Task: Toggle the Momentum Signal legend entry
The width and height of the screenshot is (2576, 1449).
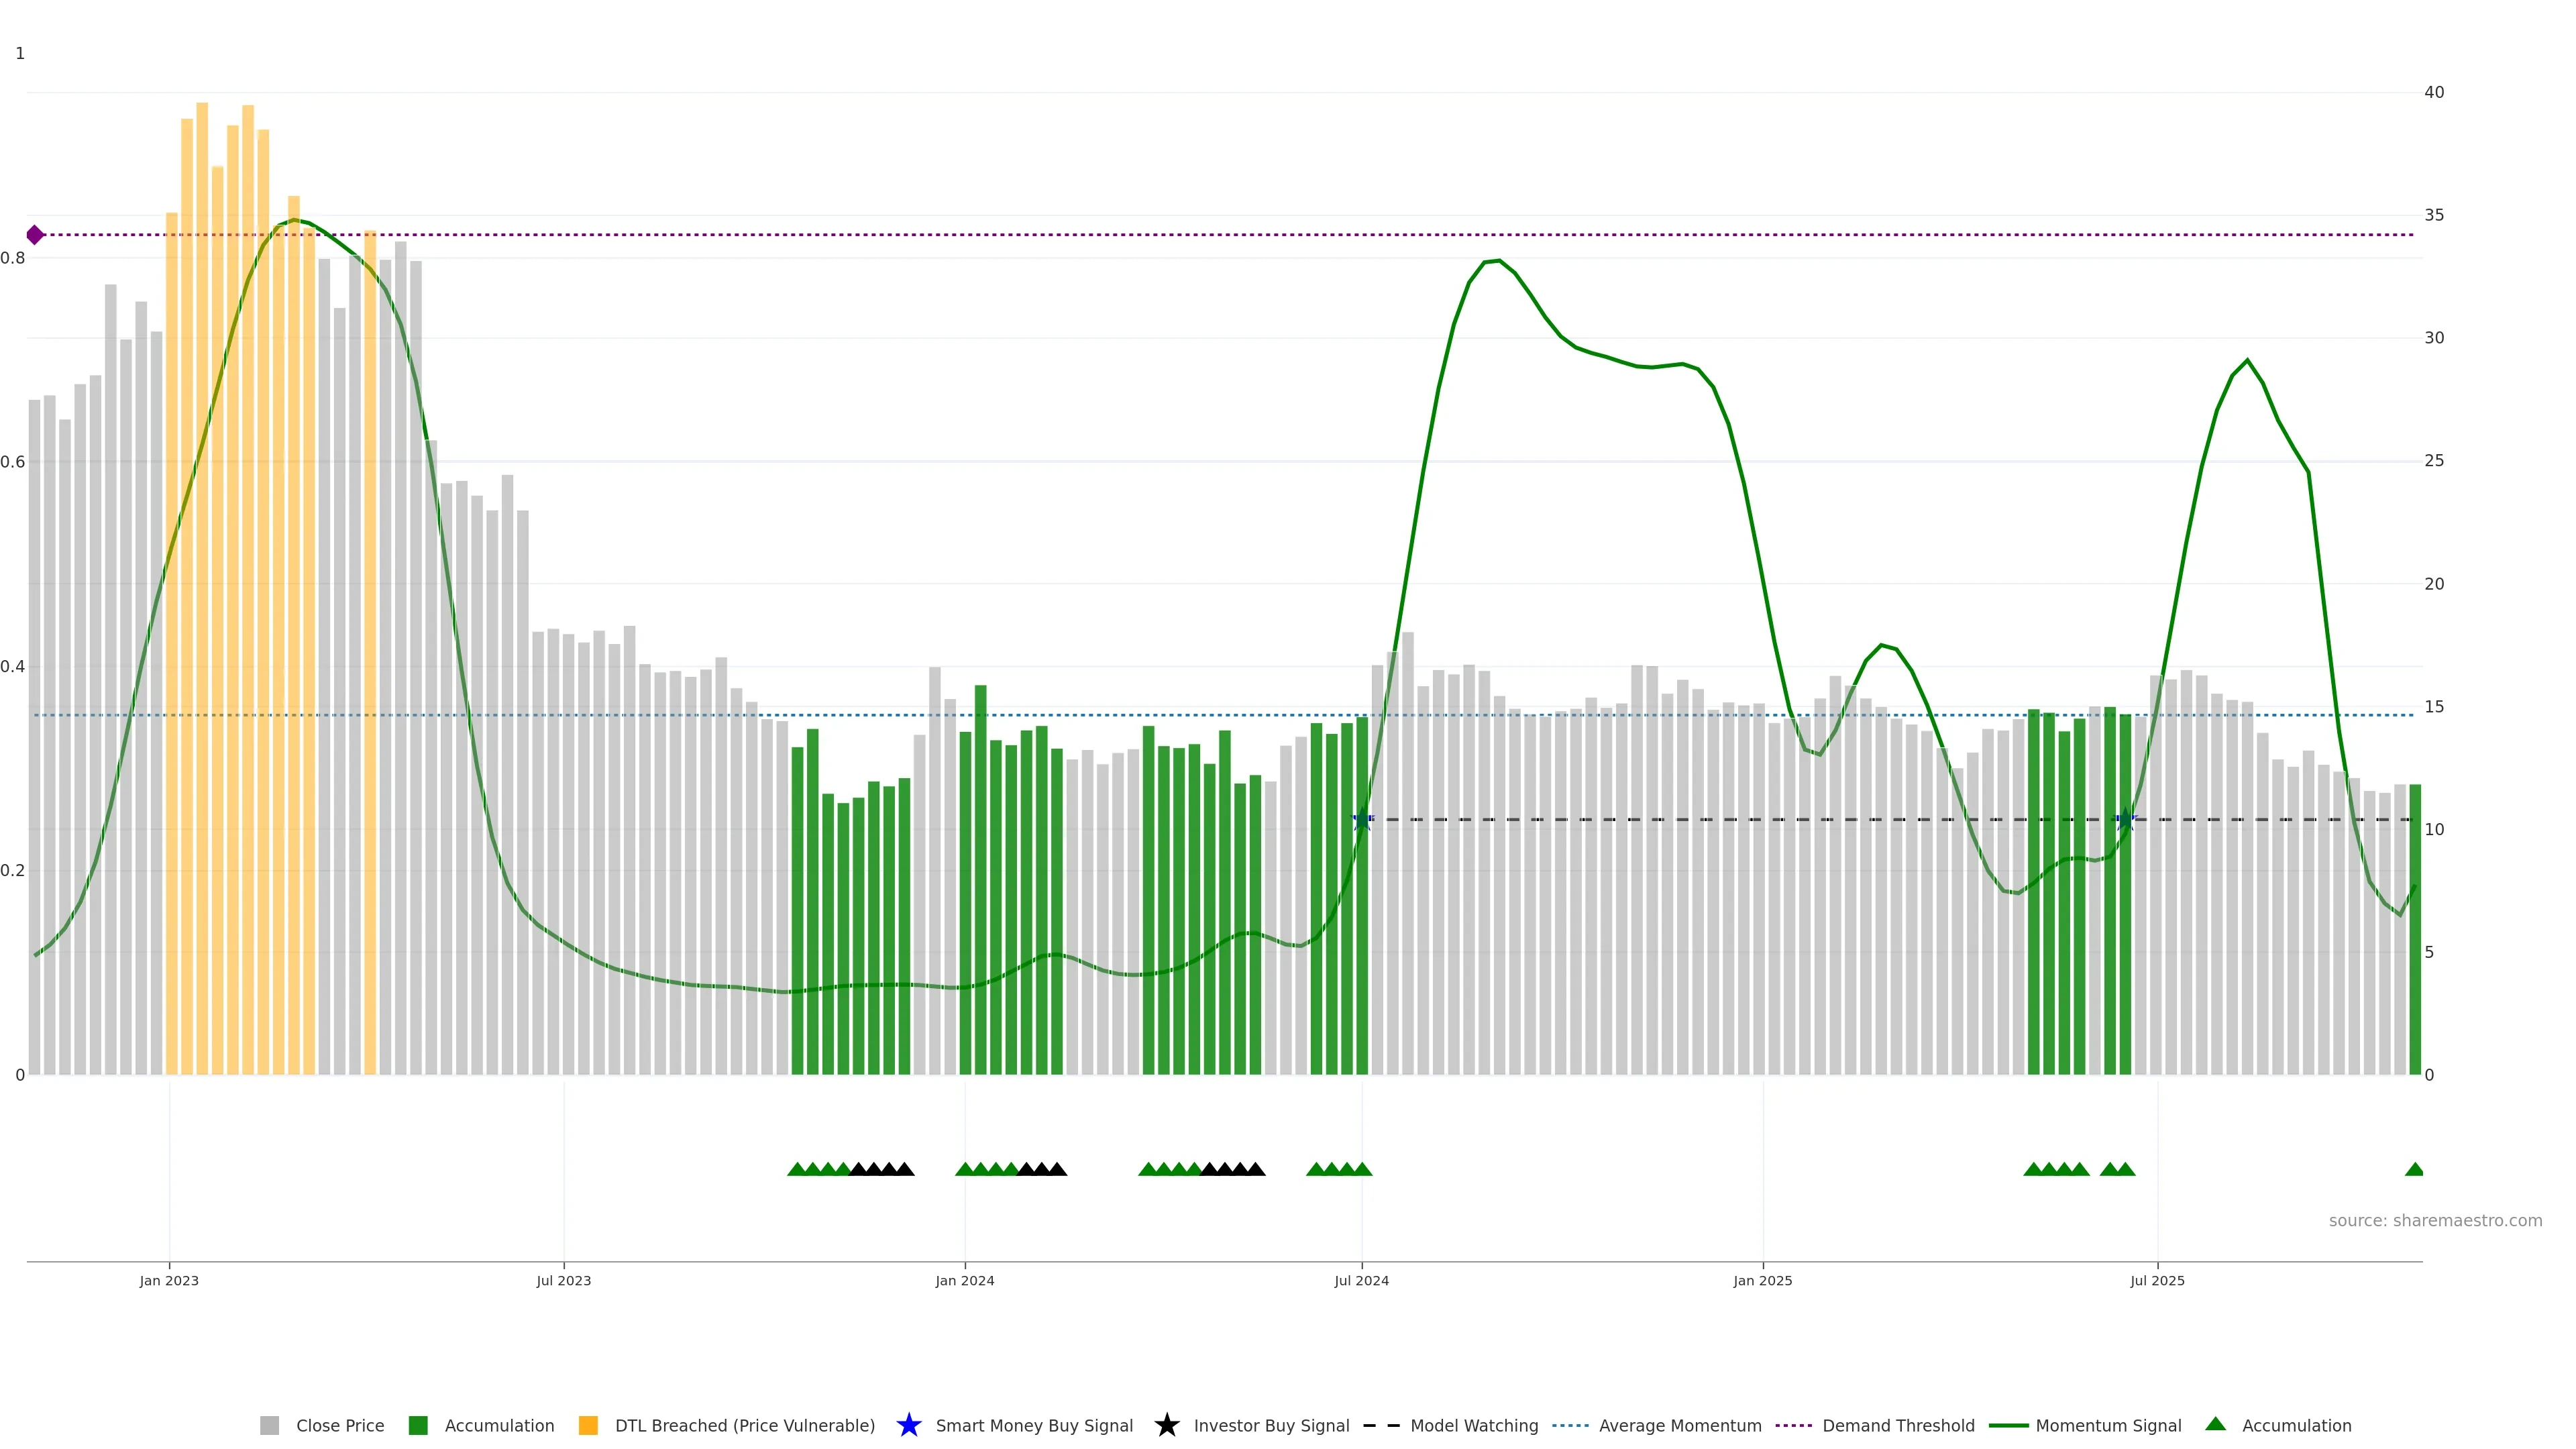Action: [2107, 1425]
